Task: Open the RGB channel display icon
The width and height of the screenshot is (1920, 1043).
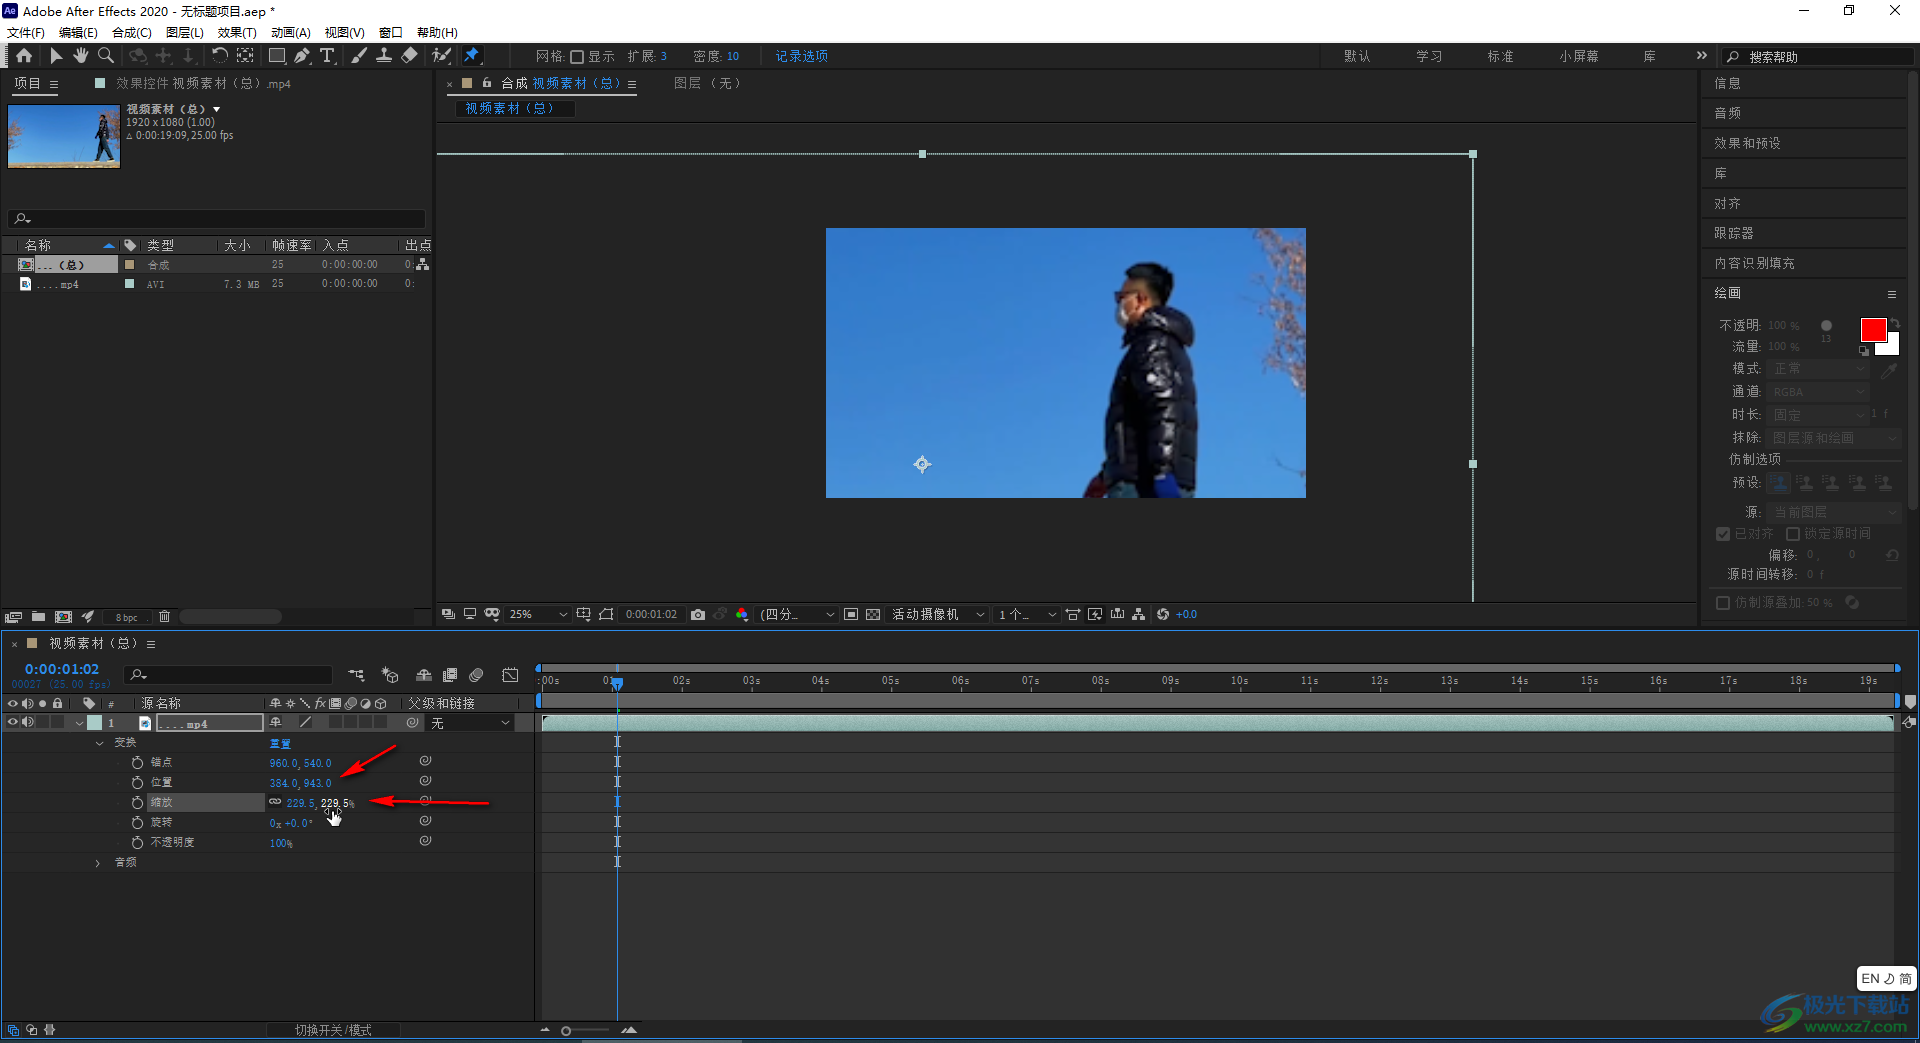Action: (x=742, y=614)
